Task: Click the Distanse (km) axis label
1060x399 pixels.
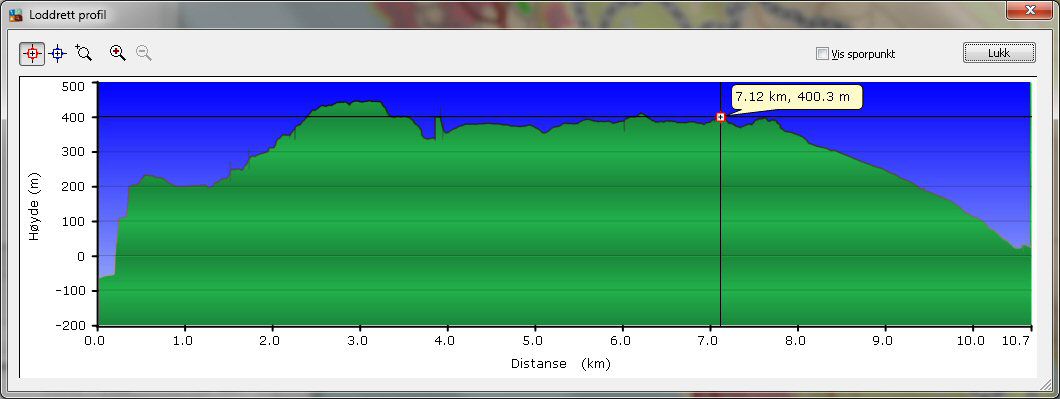Action: point(560,364)
